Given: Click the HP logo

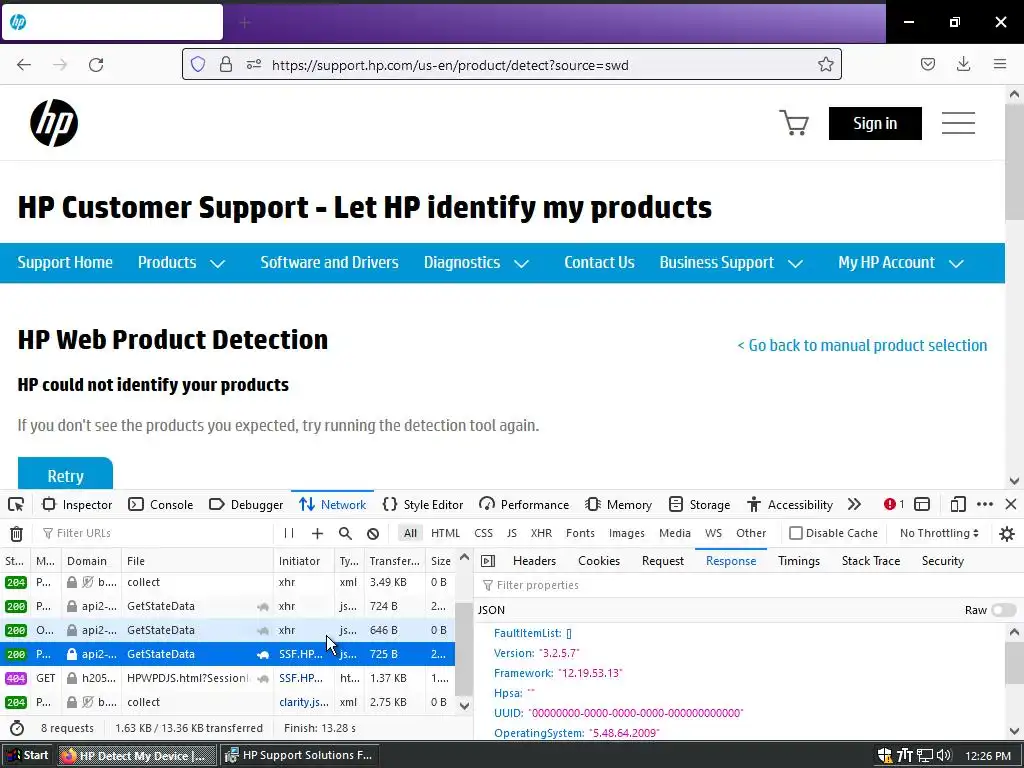Looking at the screenshot, I should pos(54,123).
